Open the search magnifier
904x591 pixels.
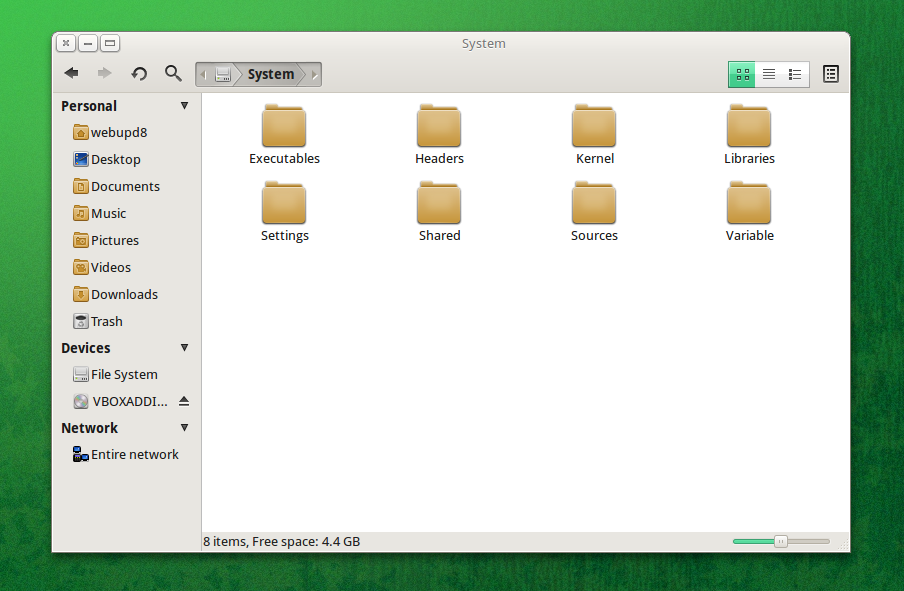pos(173,73)
